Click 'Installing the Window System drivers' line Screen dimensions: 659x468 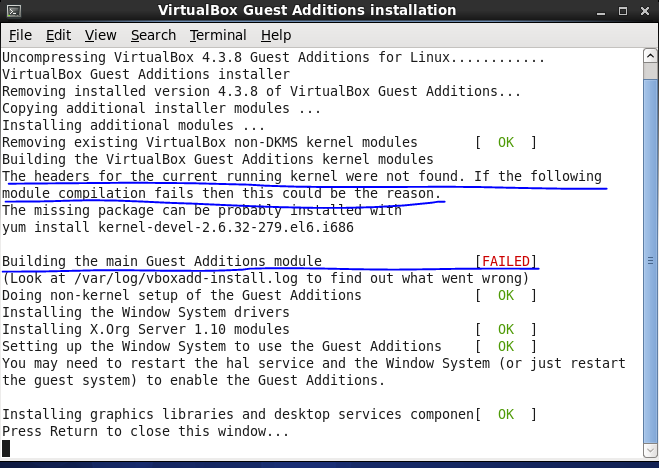(146, 312)
